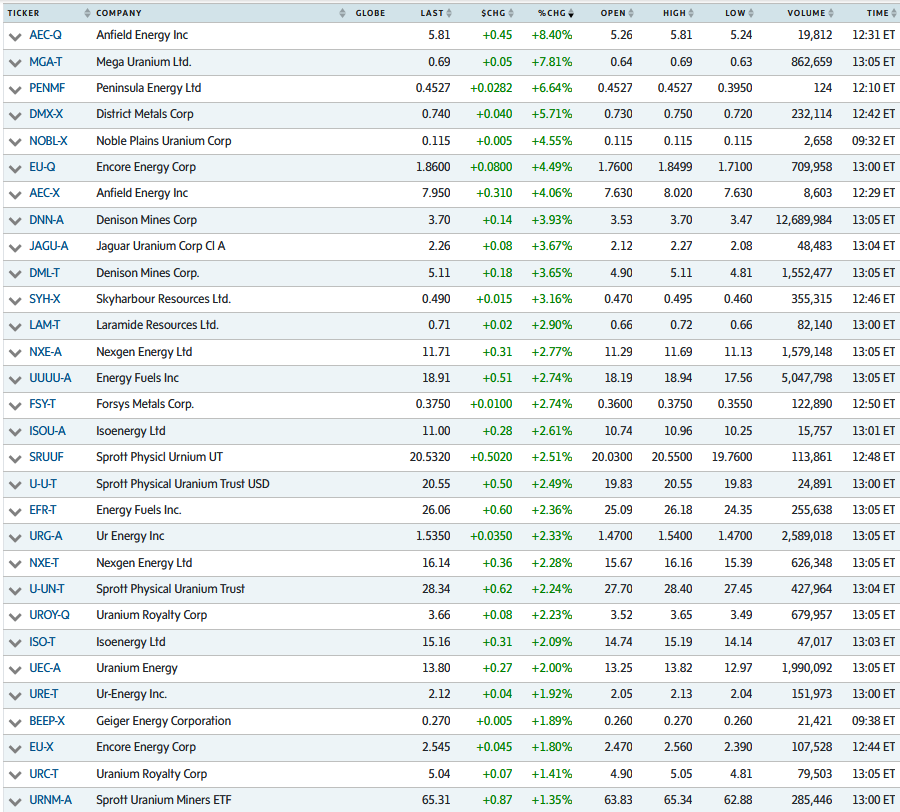Expand the NOBL-X row chevron
The image size is (900, 812).
(15, 142)
